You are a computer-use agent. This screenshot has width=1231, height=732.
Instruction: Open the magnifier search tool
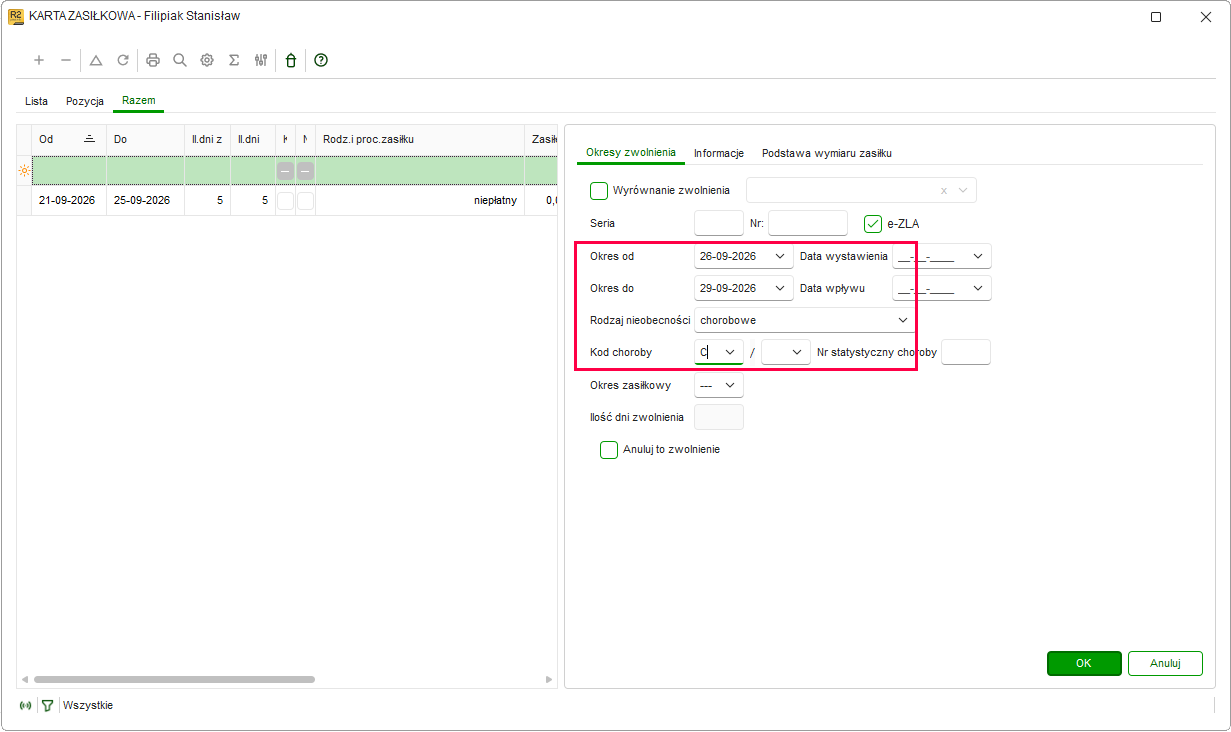[180, 60]
